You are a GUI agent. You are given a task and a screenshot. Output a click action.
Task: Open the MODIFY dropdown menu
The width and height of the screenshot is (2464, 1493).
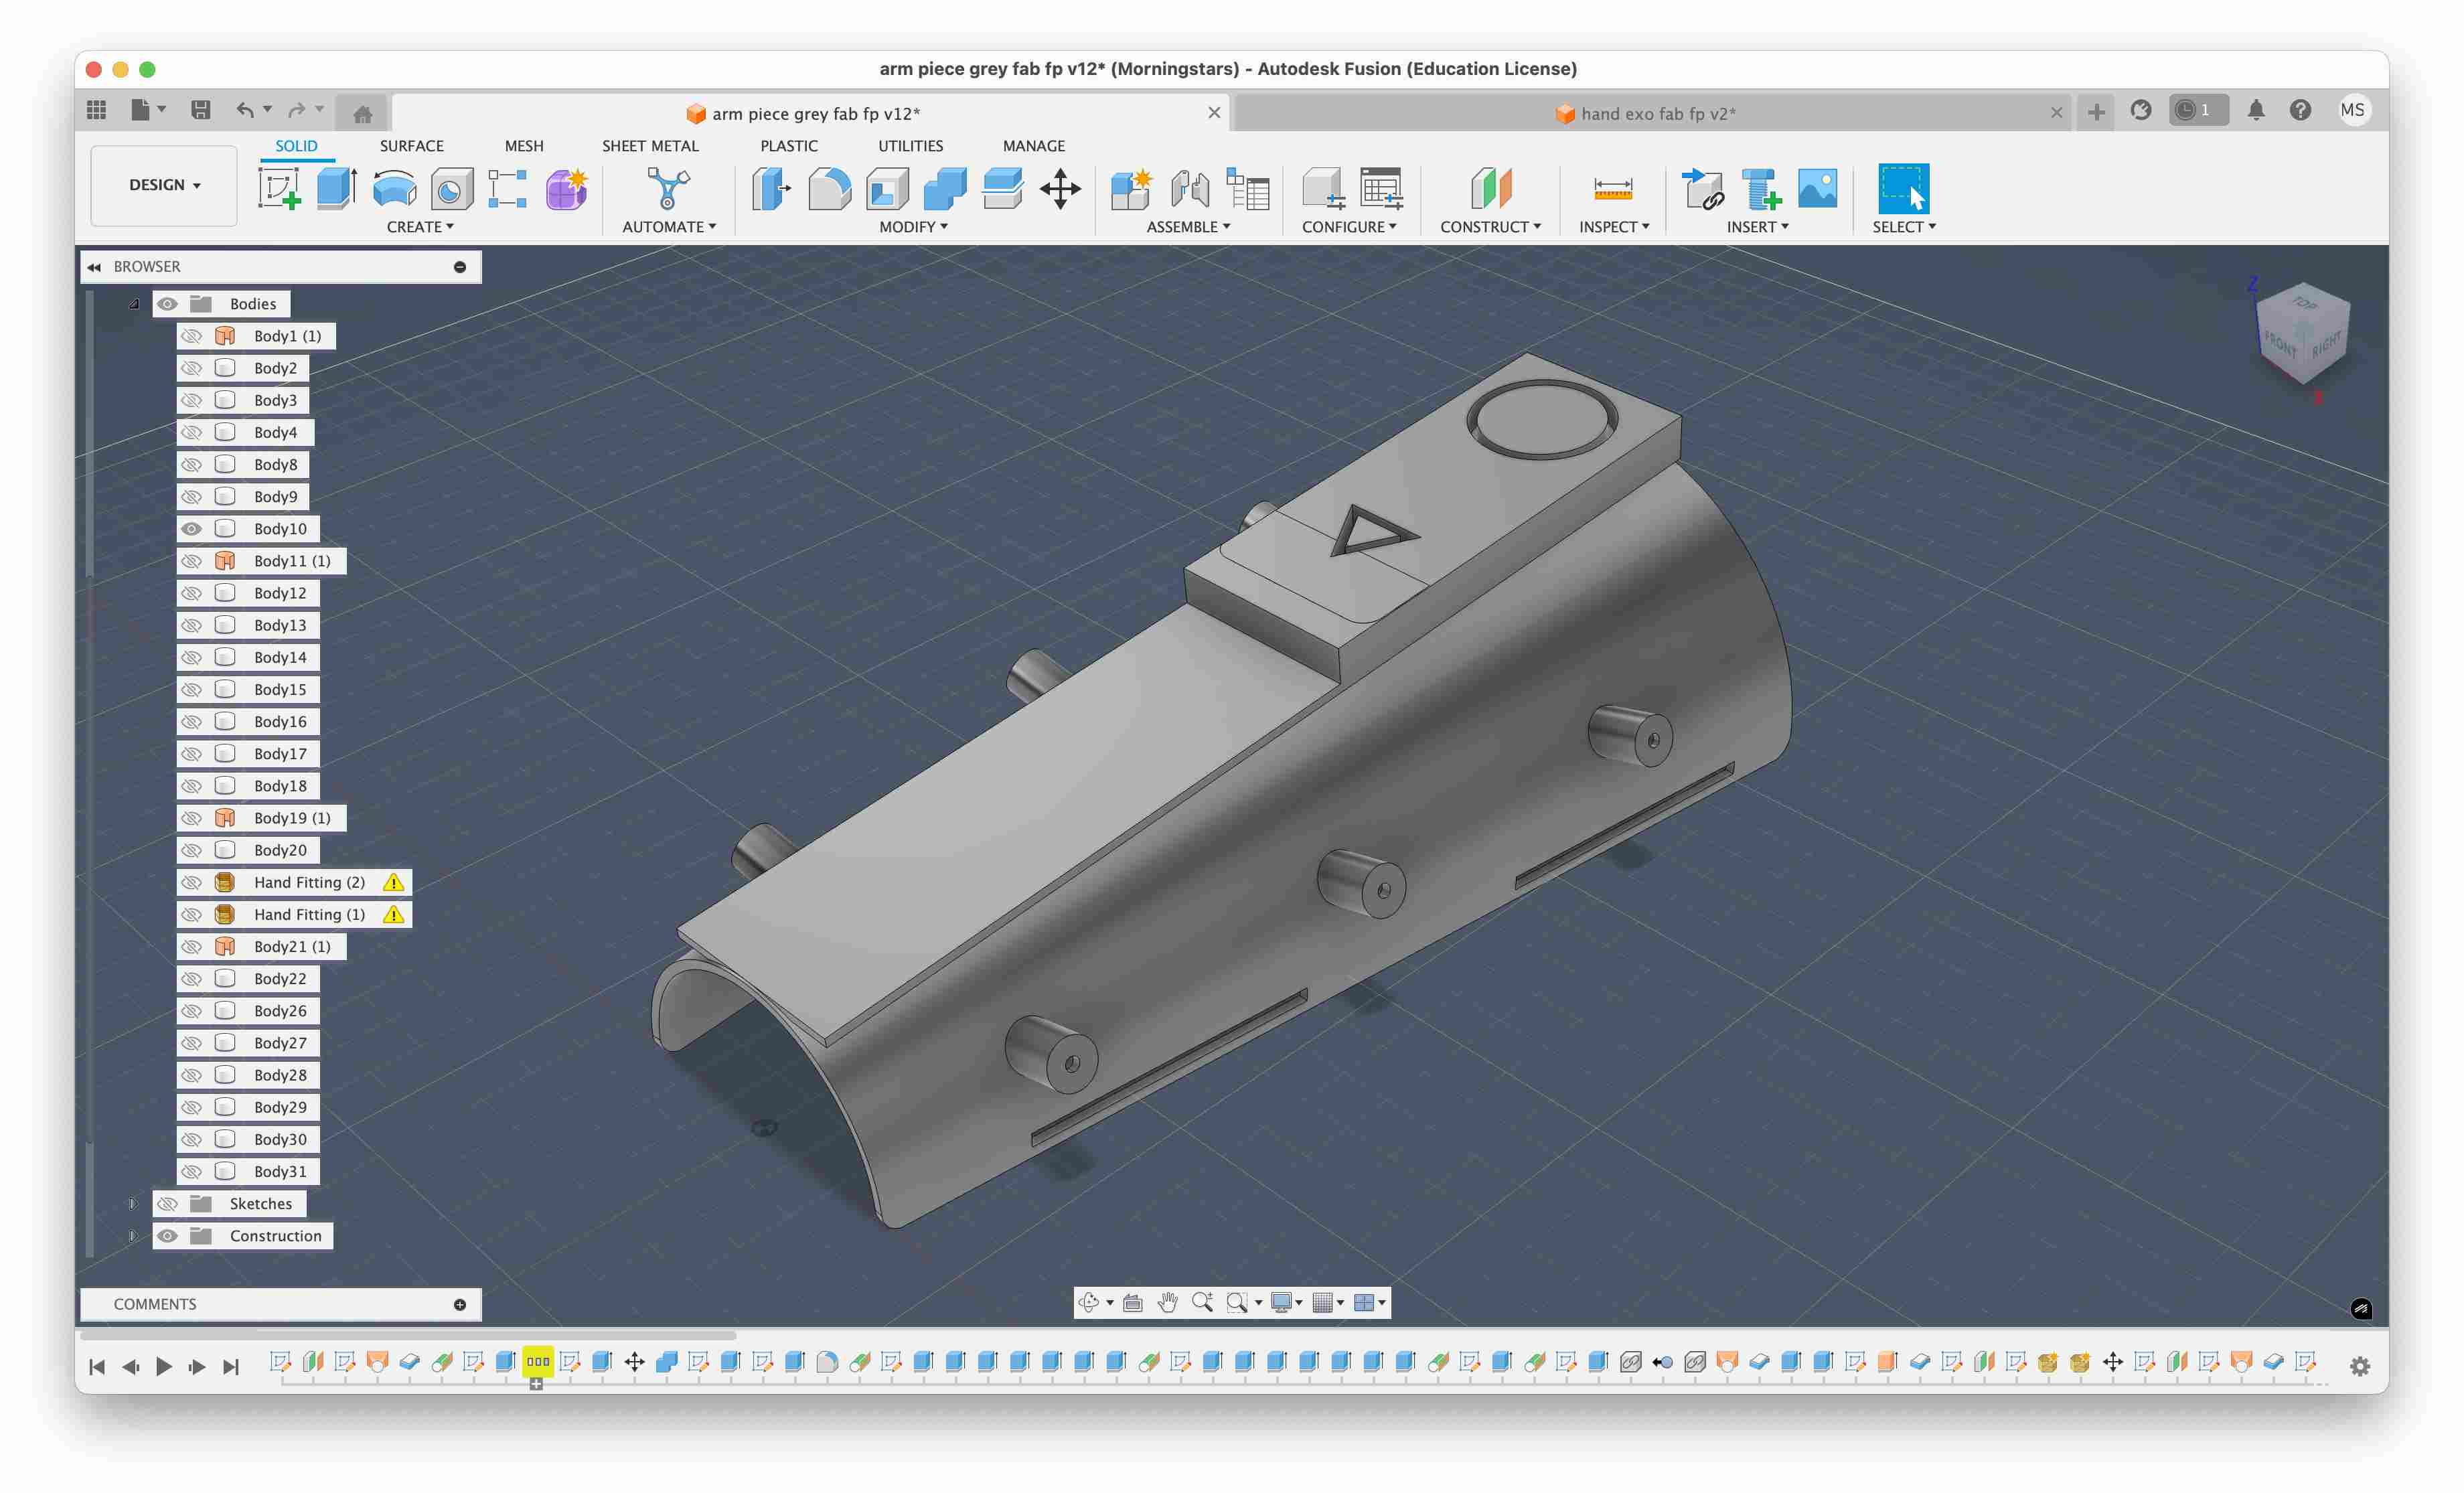tap(913, 227)
